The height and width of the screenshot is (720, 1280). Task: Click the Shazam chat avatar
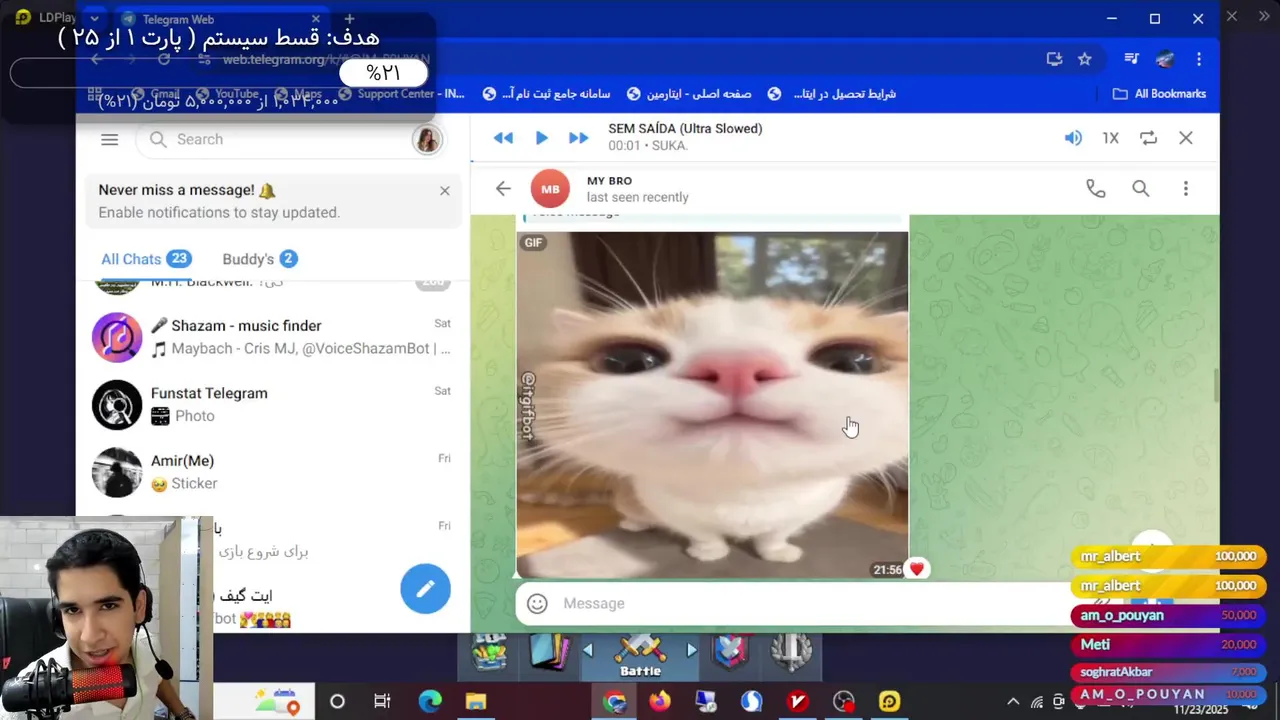117,337
